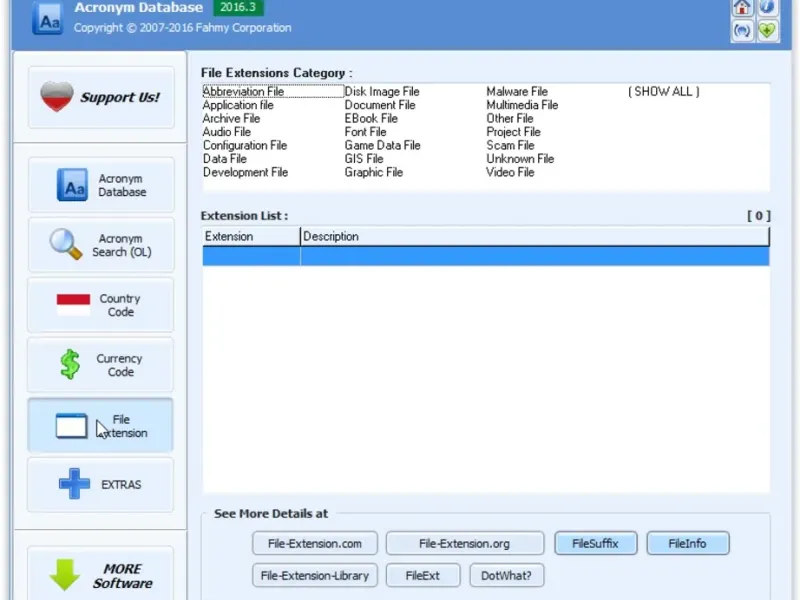Select Project File category
The image size is (800, 600).
[x=513, y=132]
